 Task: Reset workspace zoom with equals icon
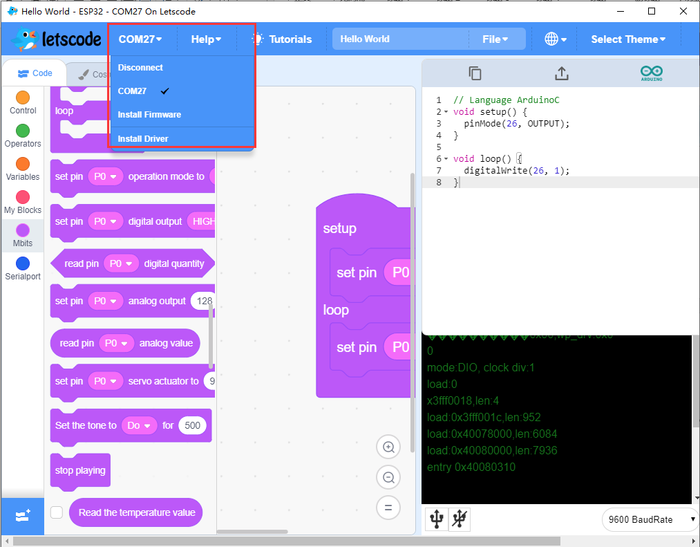[388, 507]
